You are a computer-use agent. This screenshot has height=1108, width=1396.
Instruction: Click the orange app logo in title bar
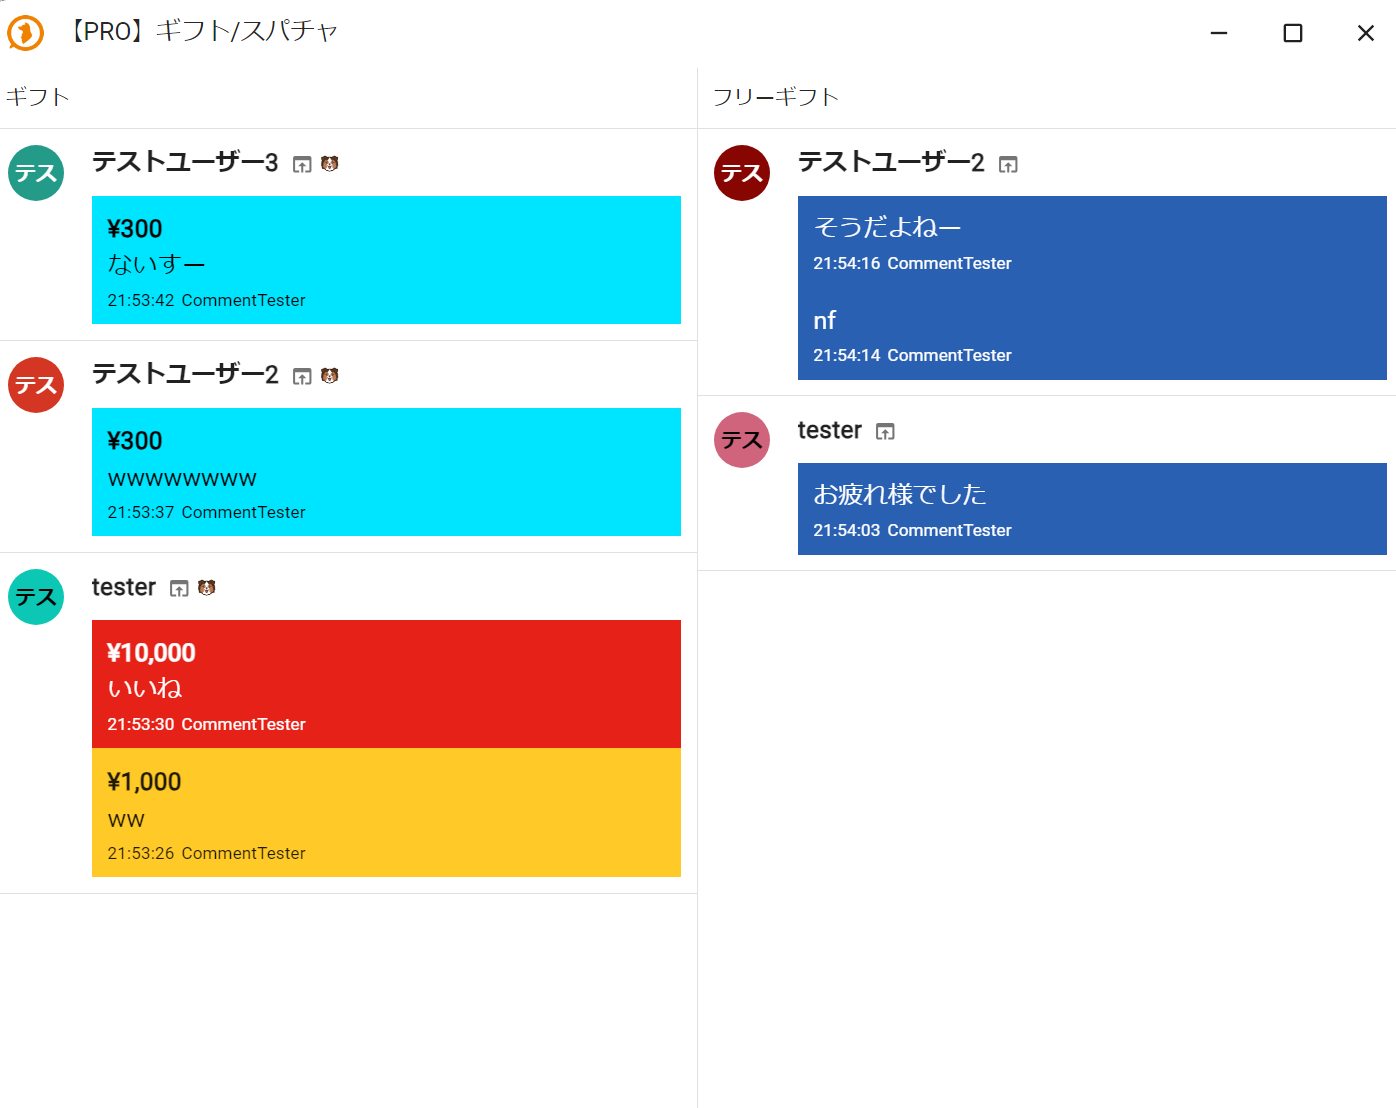(x=26, y=32)
